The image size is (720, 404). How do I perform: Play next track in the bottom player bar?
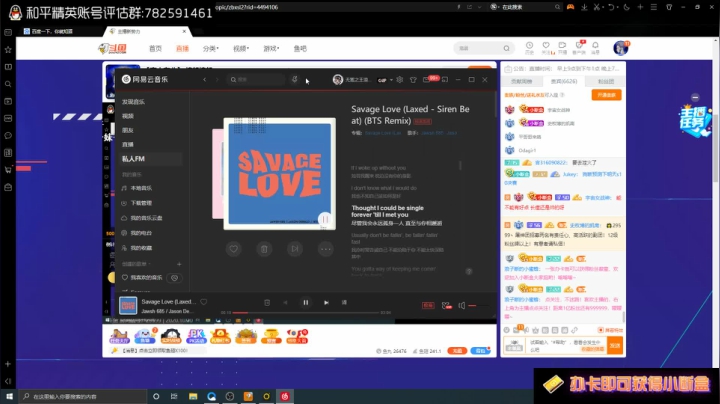coord(326,303)
